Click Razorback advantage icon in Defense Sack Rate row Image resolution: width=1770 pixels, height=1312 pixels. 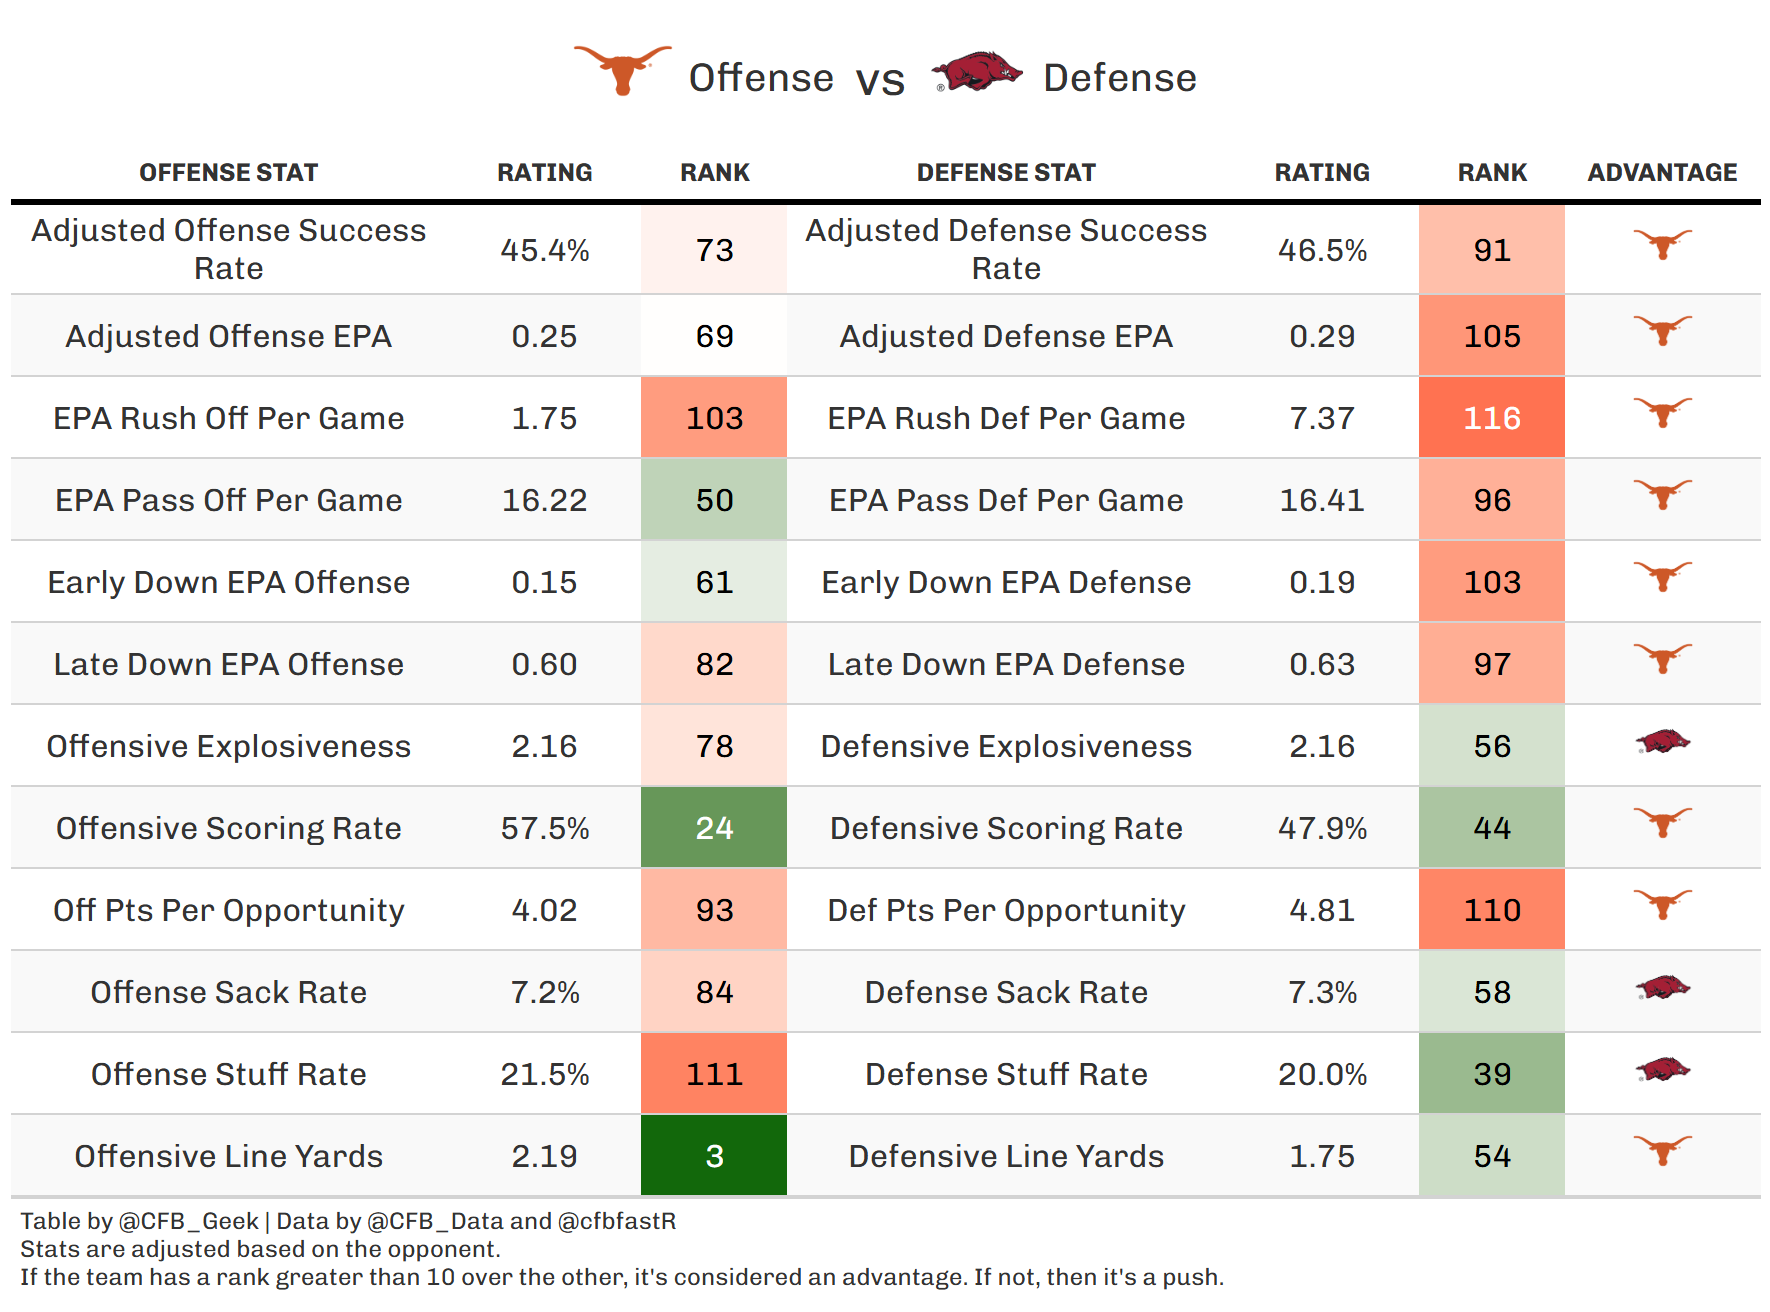[x=1662, y=988]
